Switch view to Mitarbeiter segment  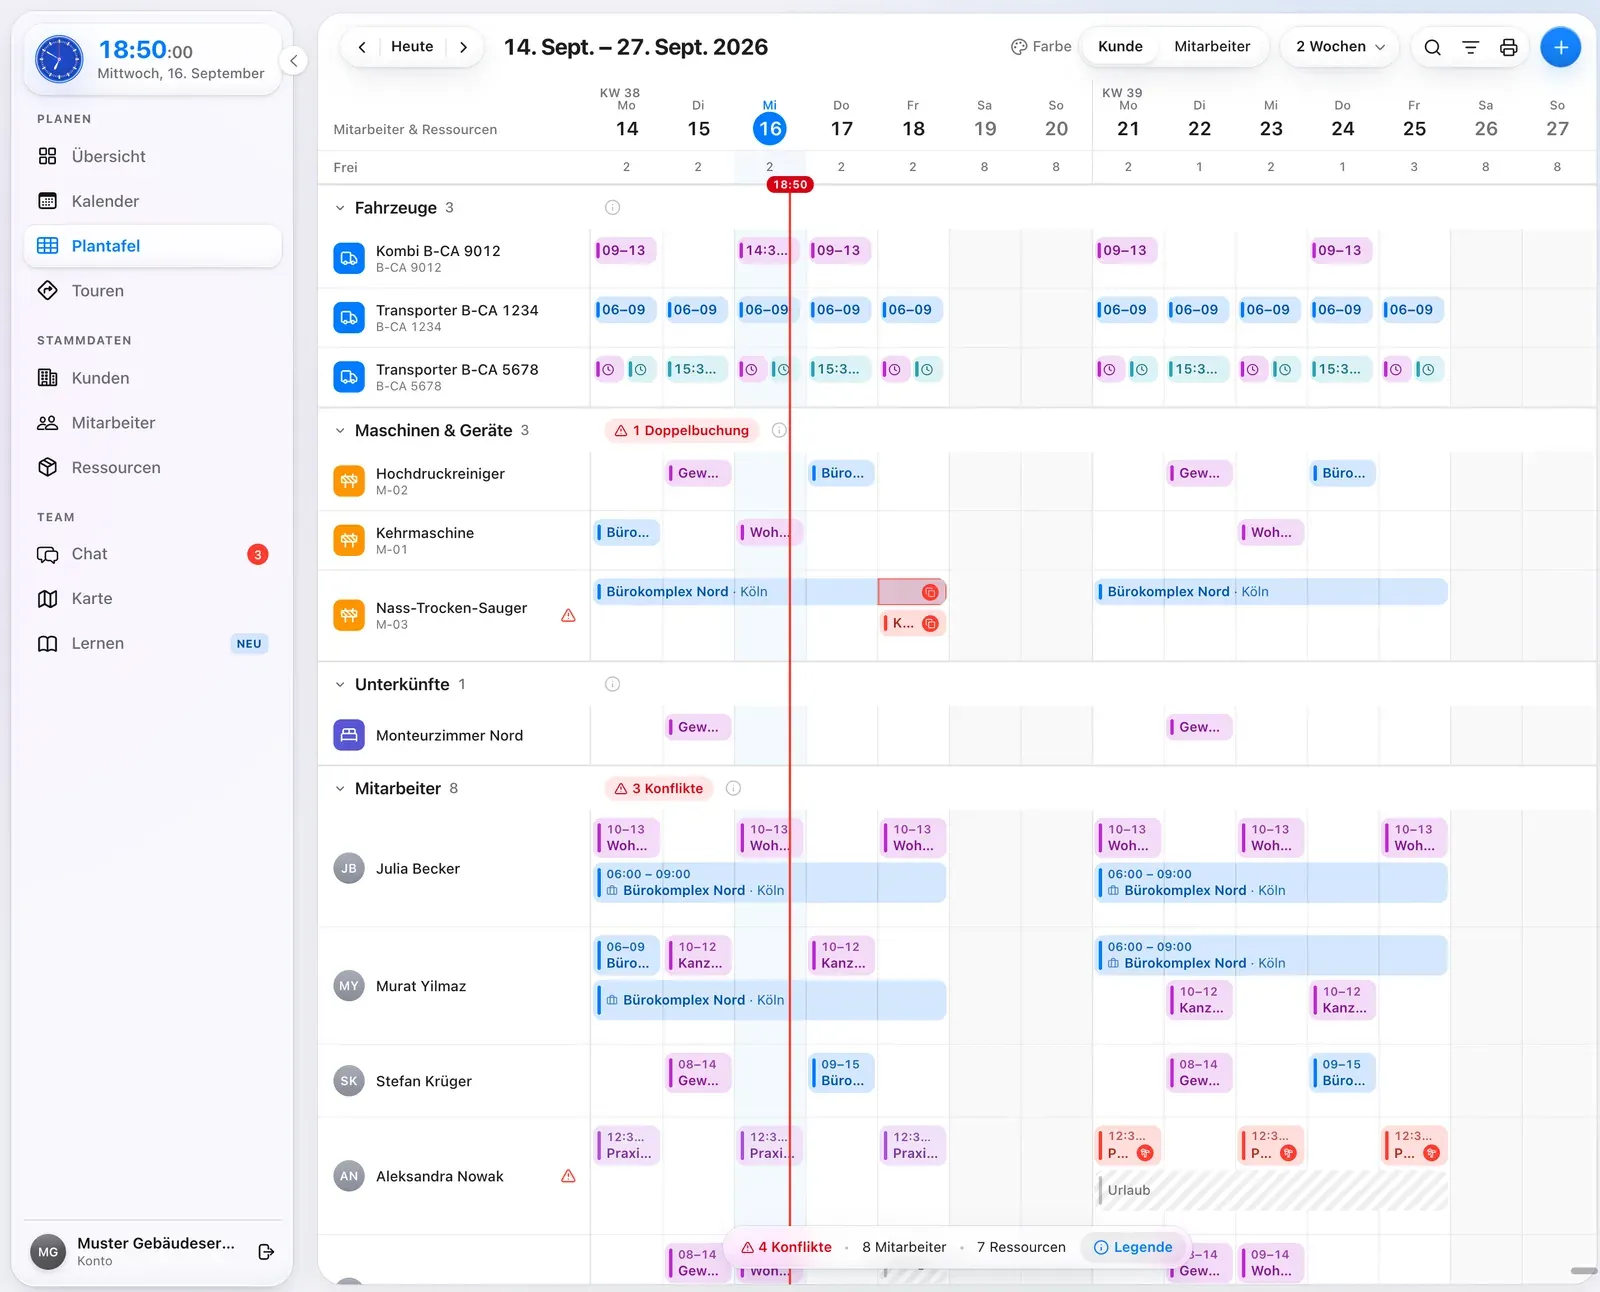1212,47
